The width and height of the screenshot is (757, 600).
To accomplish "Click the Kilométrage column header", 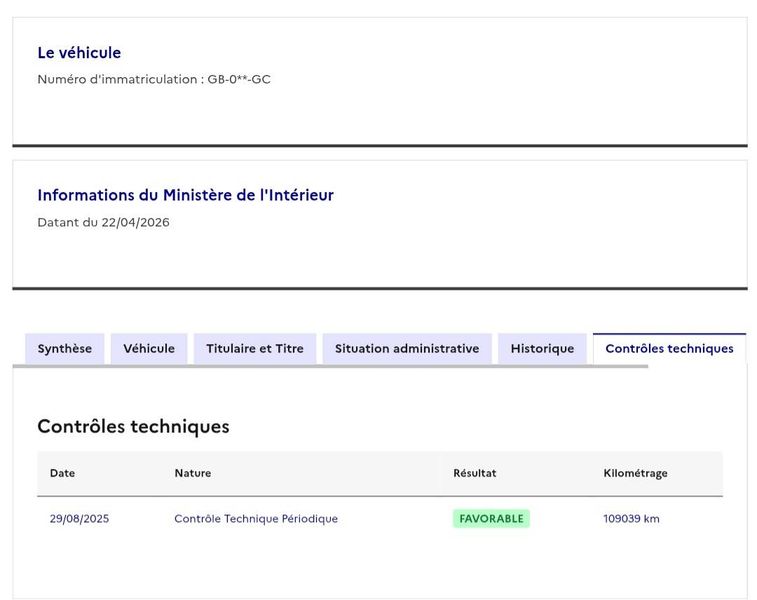I will [635, 473].
